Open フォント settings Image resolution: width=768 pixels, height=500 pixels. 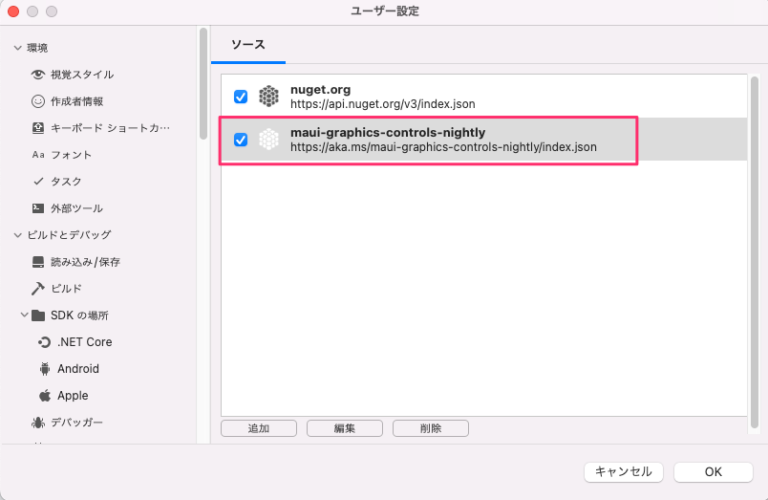click(x=72, y=155)
